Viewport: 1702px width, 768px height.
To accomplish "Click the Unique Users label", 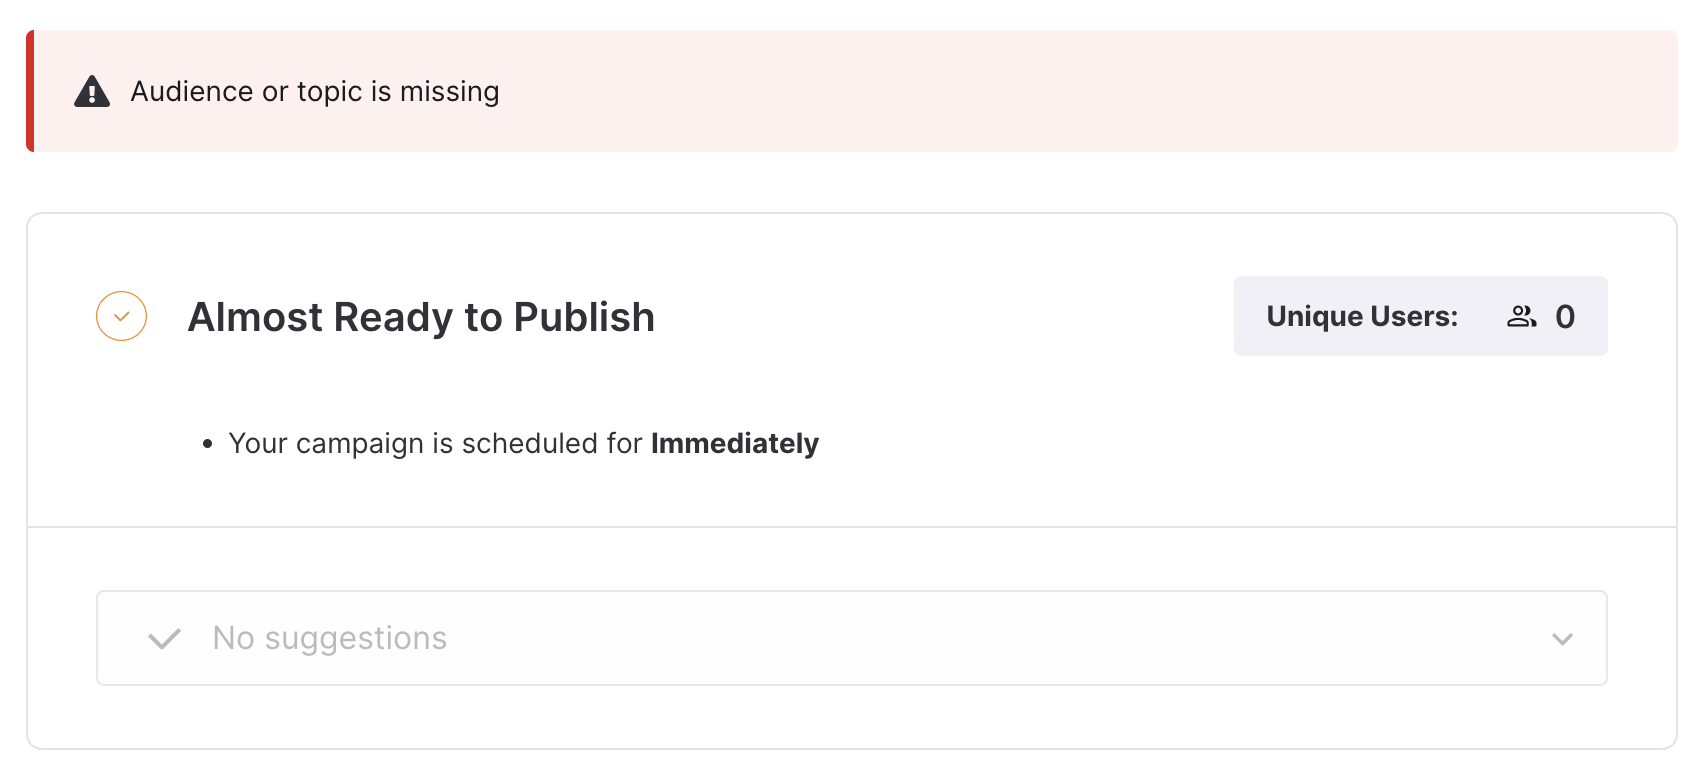I will (x=1362, y=316).
